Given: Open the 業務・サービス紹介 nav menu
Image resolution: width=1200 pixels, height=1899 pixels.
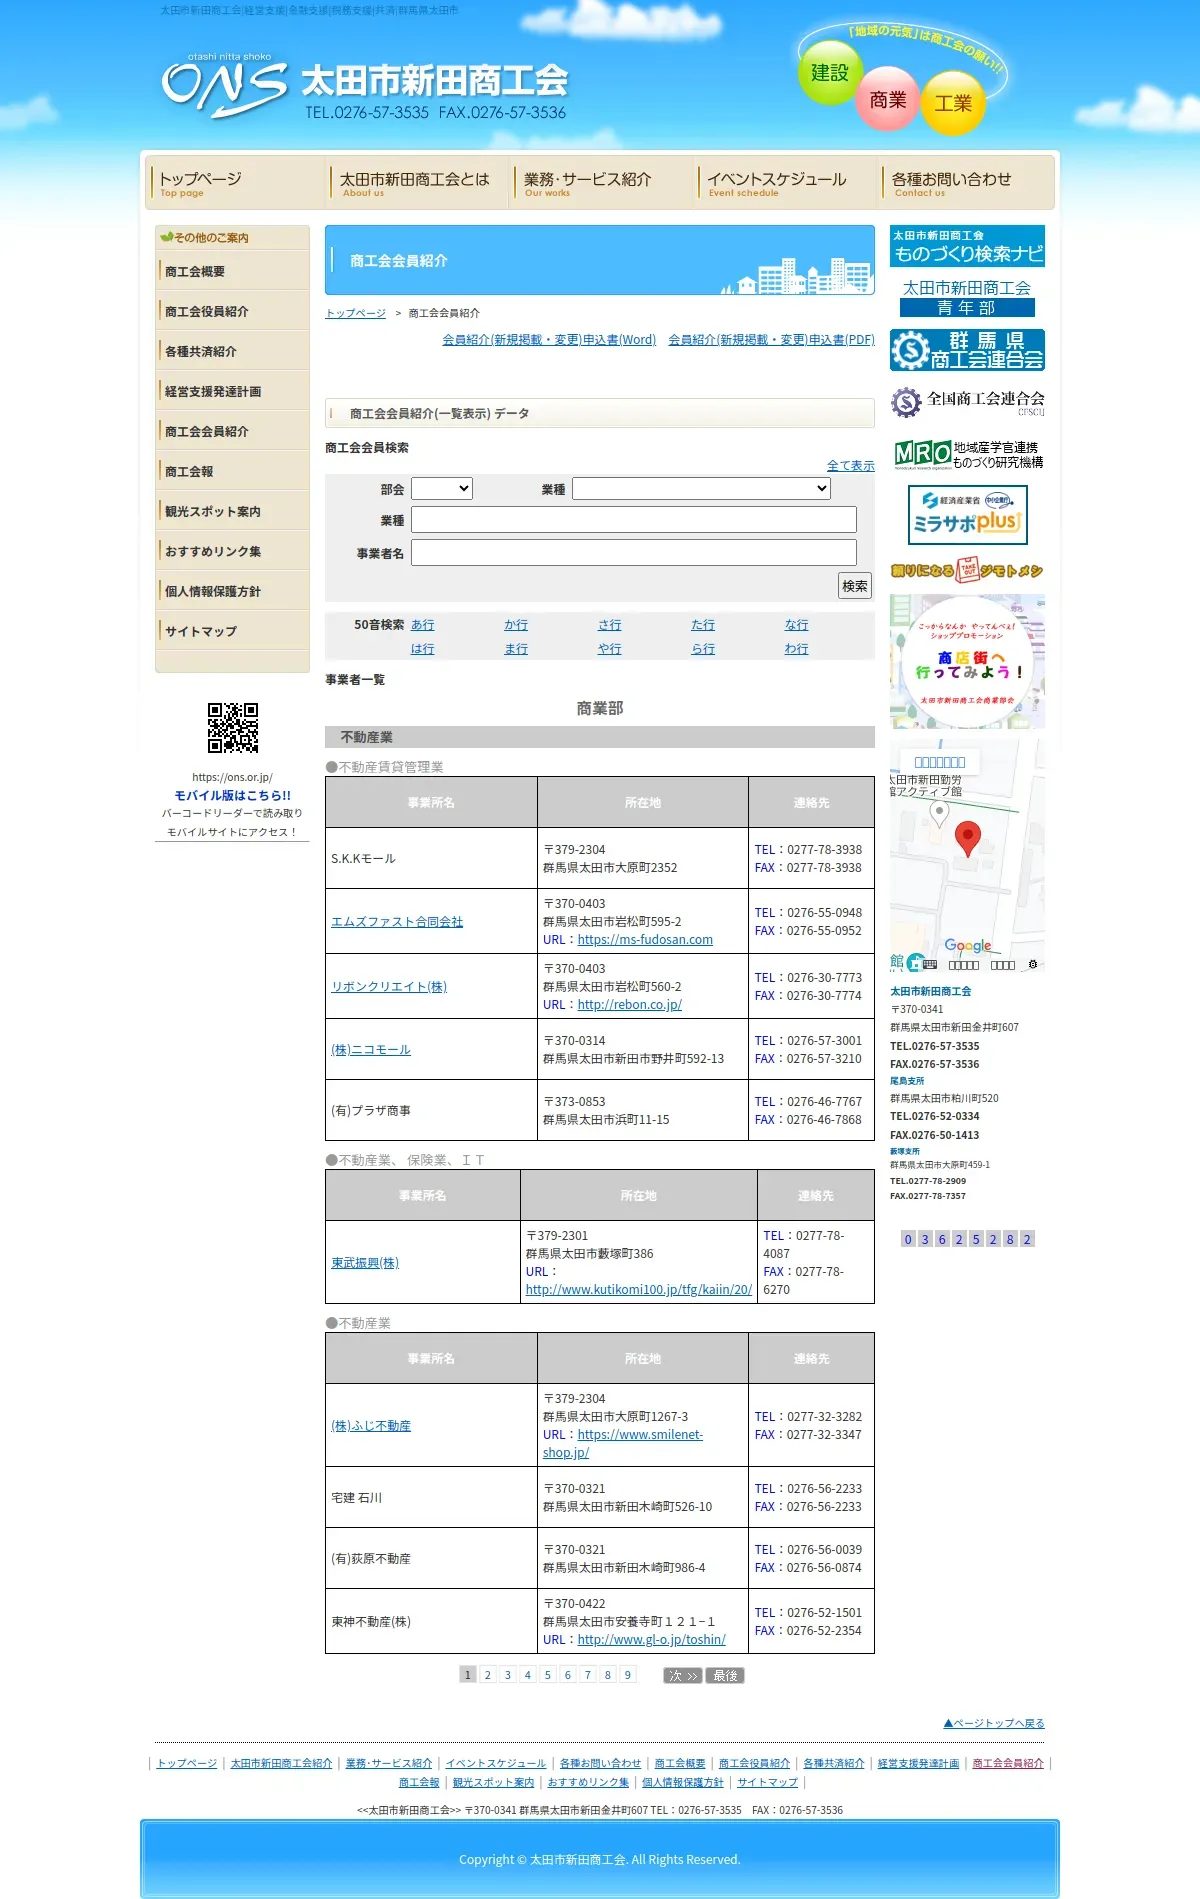Looking at the screenshot, I should pos(602,182).
